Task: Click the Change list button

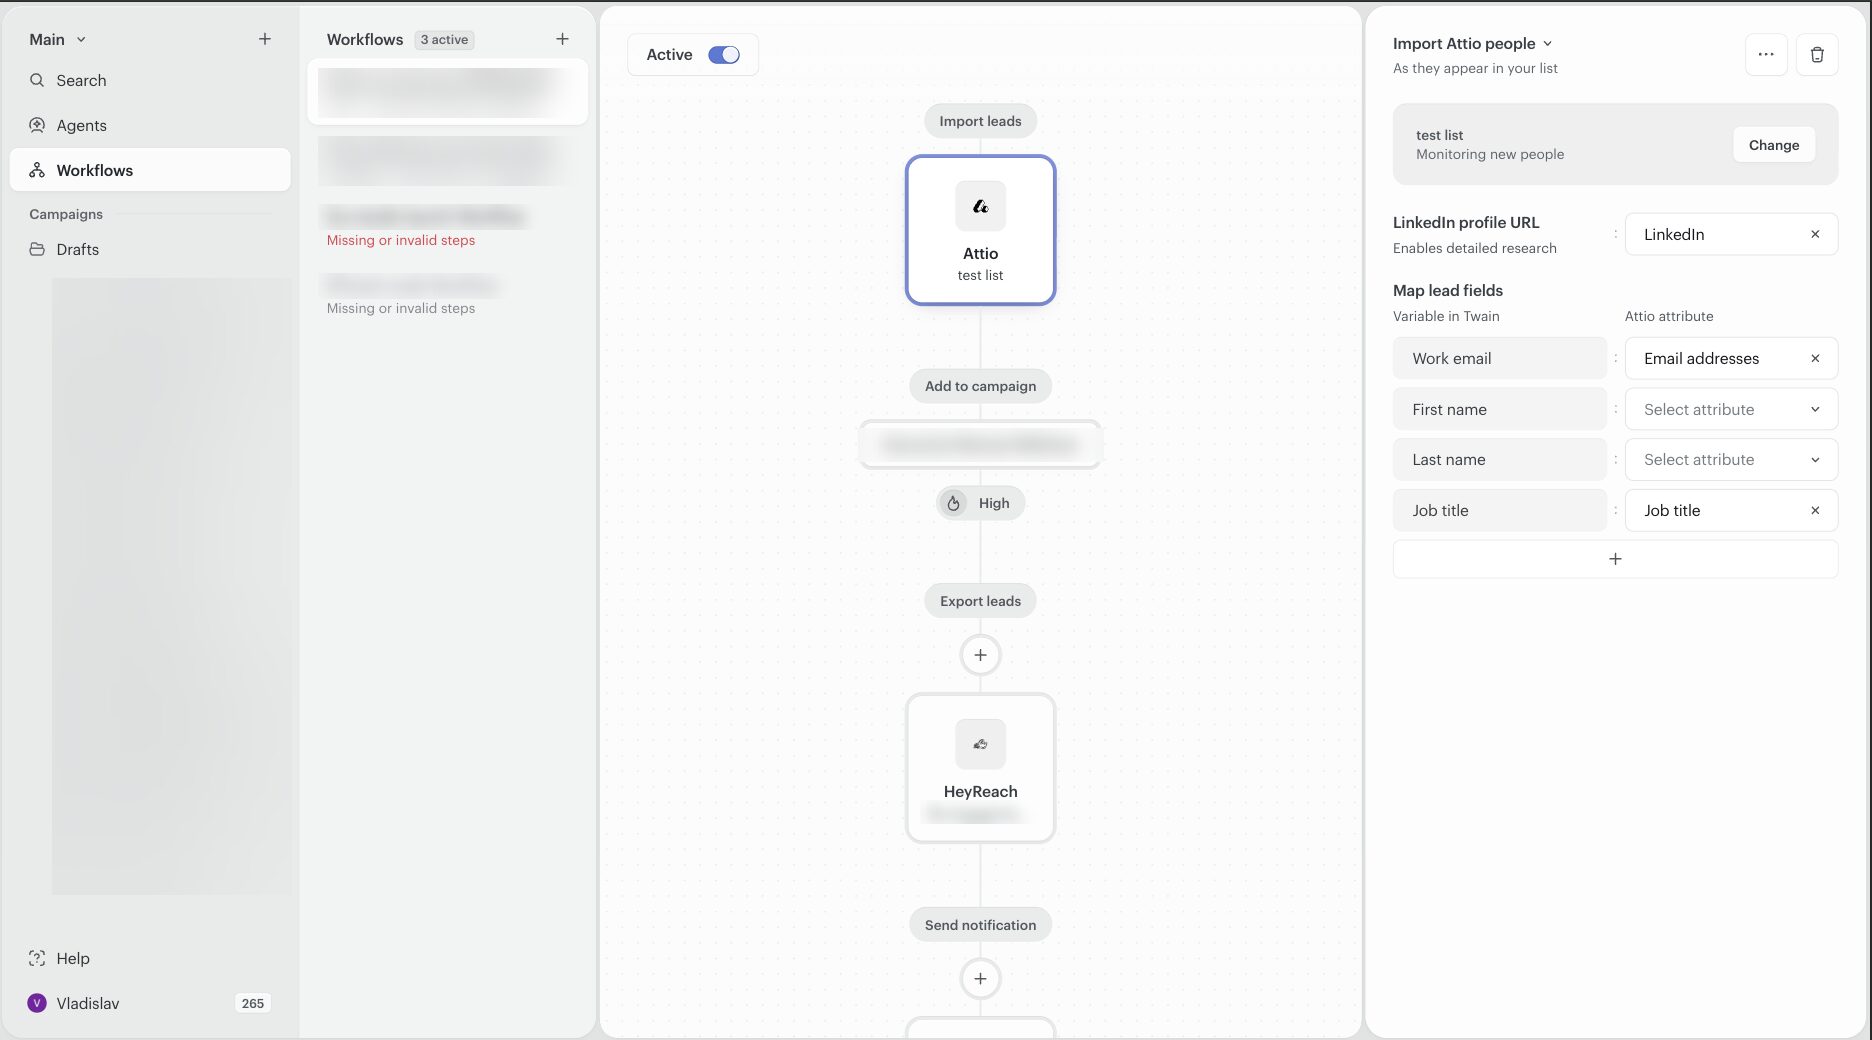Action: (x=1774, y=145)
